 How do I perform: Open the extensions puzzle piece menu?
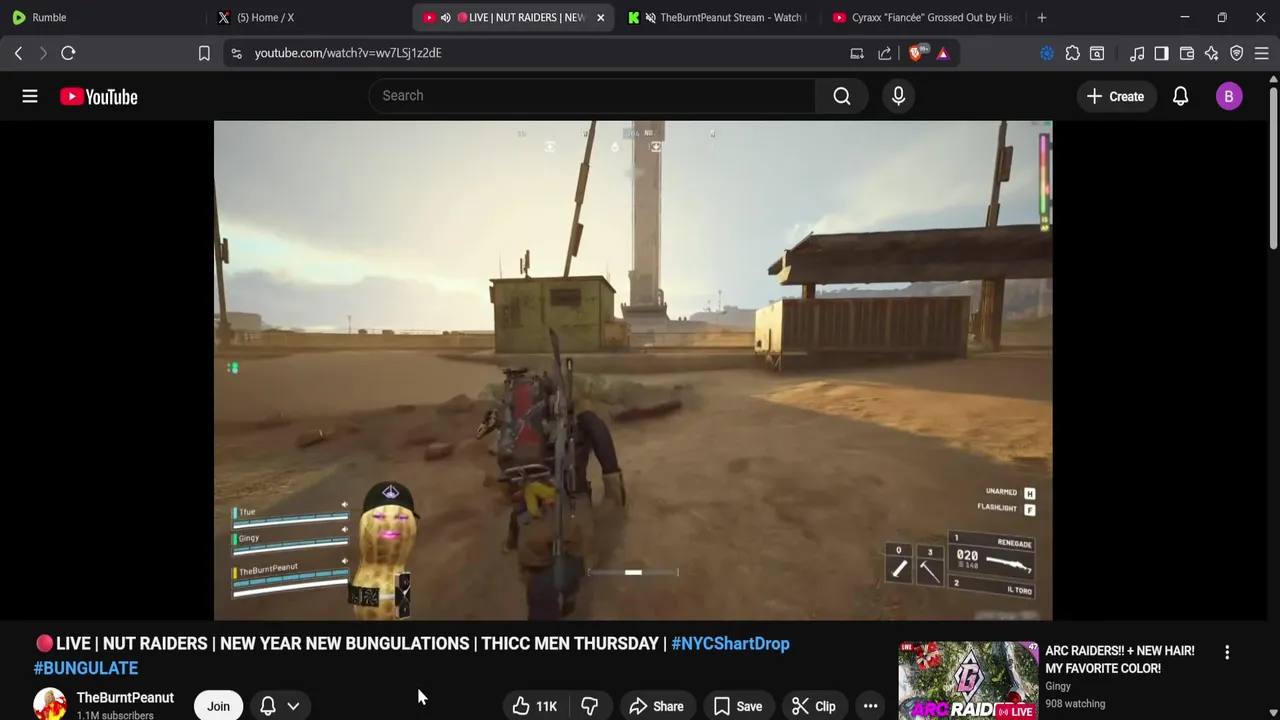pos(1072,53)
